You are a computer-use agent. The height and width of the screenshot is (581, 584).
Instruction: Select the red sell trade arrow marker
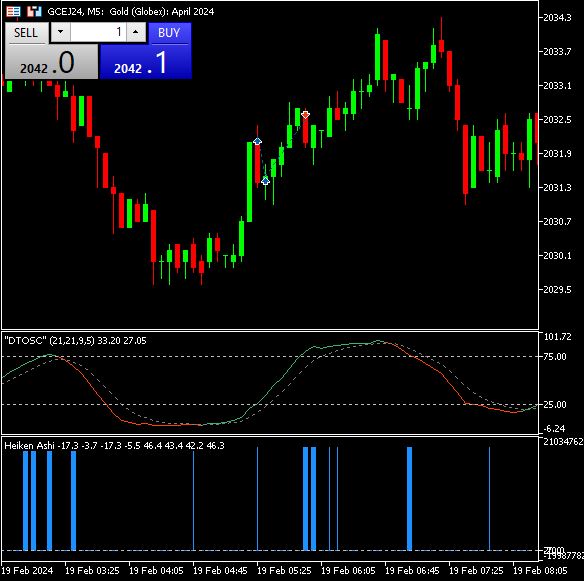[x=305, y=115]
